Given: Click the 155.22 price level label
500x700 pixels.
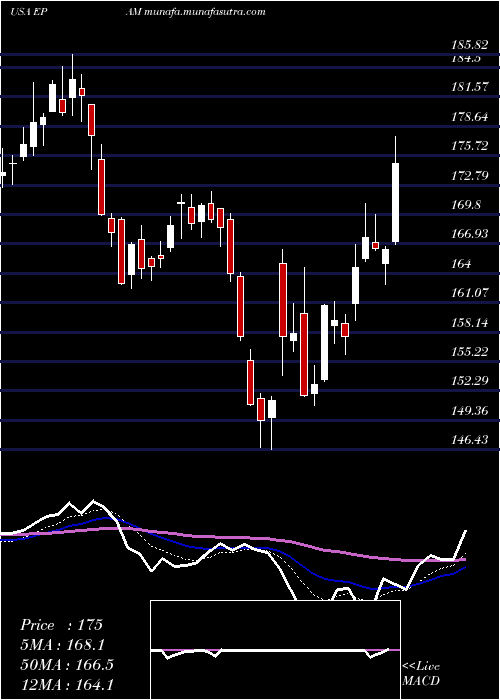Looking at the screenshot, I should coord(470,351).
